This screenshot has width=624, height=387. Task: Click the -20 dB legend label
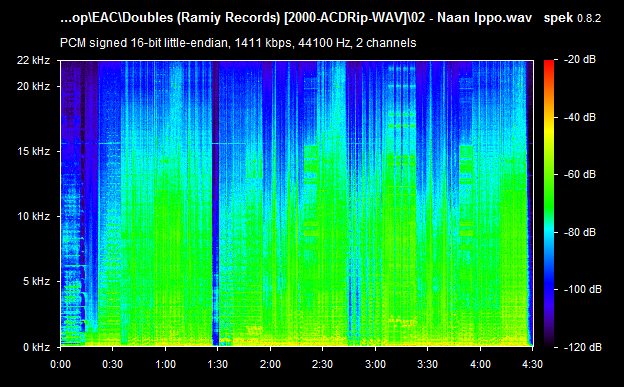pos(580,59)
